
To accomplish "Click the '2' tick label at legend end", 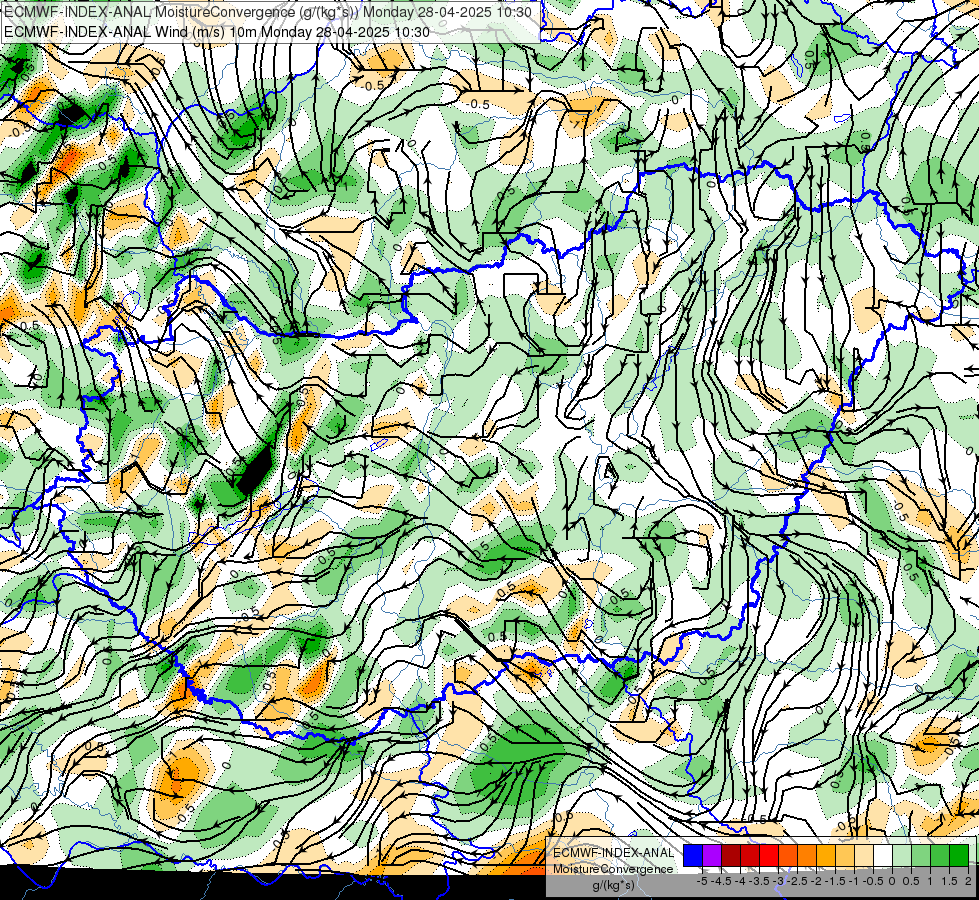I will [968, 881].
